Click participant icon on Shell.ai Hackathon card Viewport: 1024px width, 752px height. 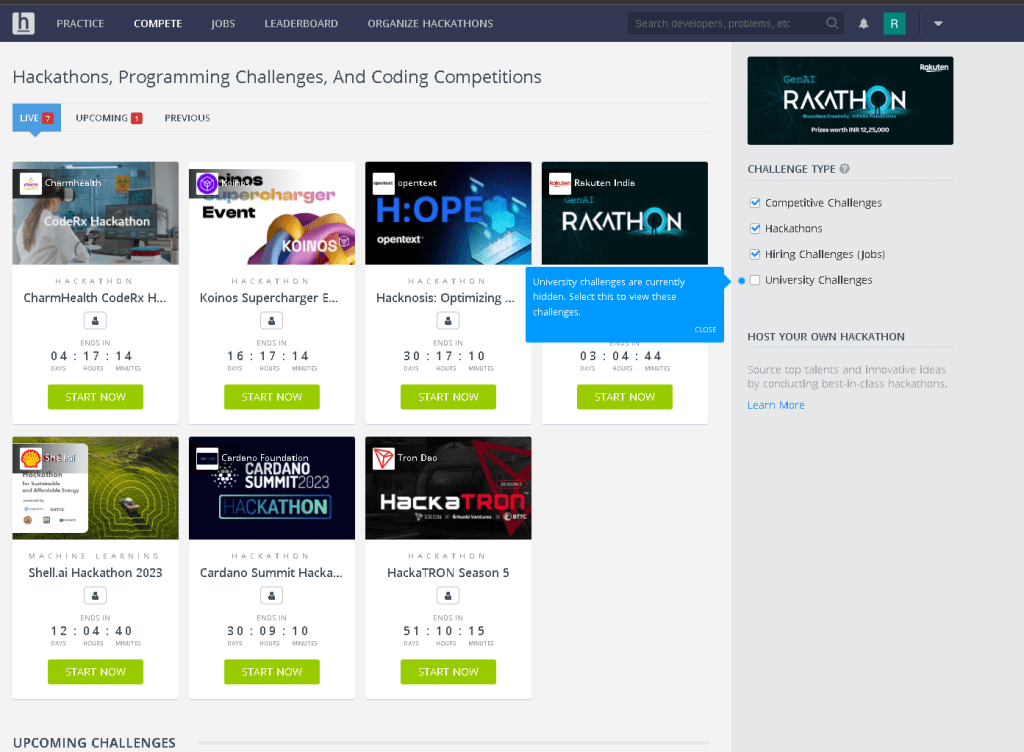(x=95, y=595)
